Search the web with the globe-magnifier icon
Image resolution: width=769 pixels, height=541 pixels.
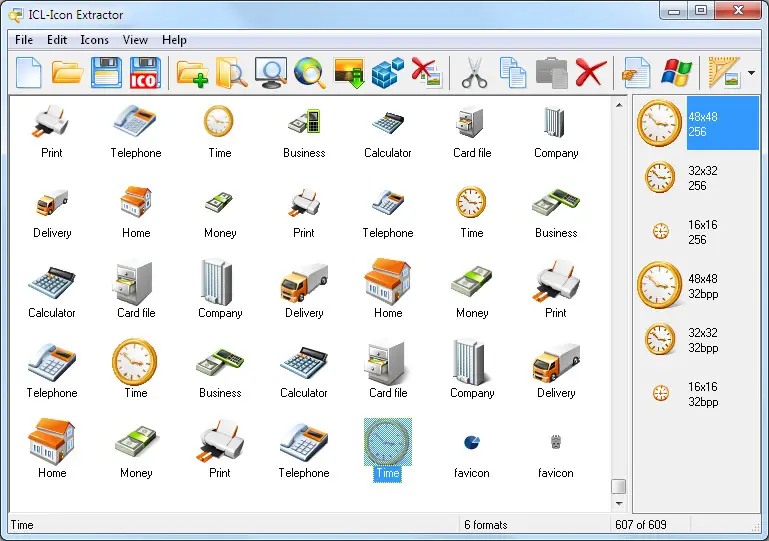pos(310,73)
